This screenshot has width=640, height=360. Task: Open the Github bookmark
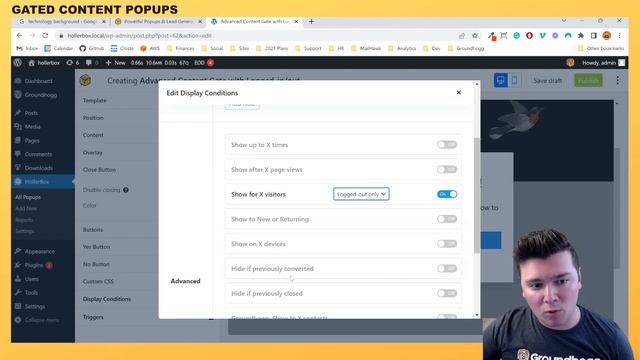coord(92,48)
